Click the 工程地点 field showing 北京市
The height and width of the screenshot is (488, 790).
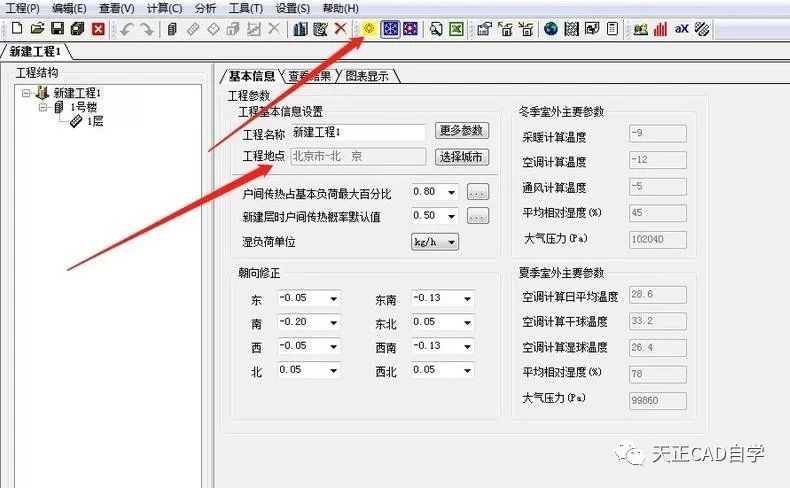coord(358,157)
